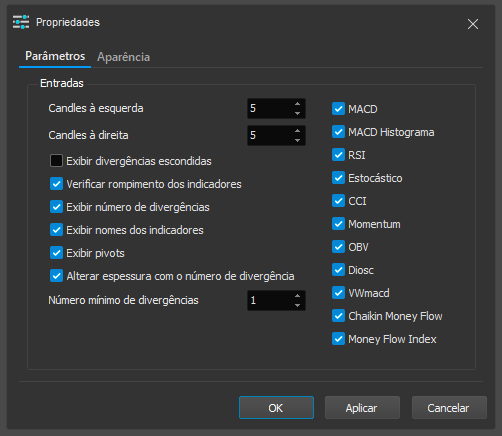Increase Candles à direita value with up arrow
The width and height of the screenshot is (502, 436).
[297, 131]
